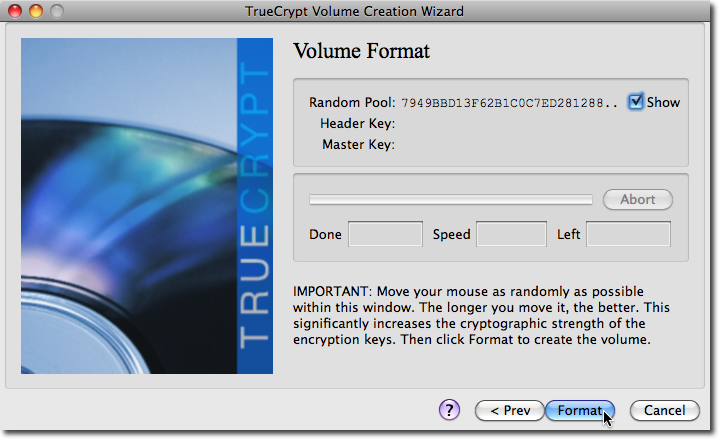This screenshot has width=720, height=440.
Task: Minimize the window with the yellow button
Action: click(x=36, y=11)
